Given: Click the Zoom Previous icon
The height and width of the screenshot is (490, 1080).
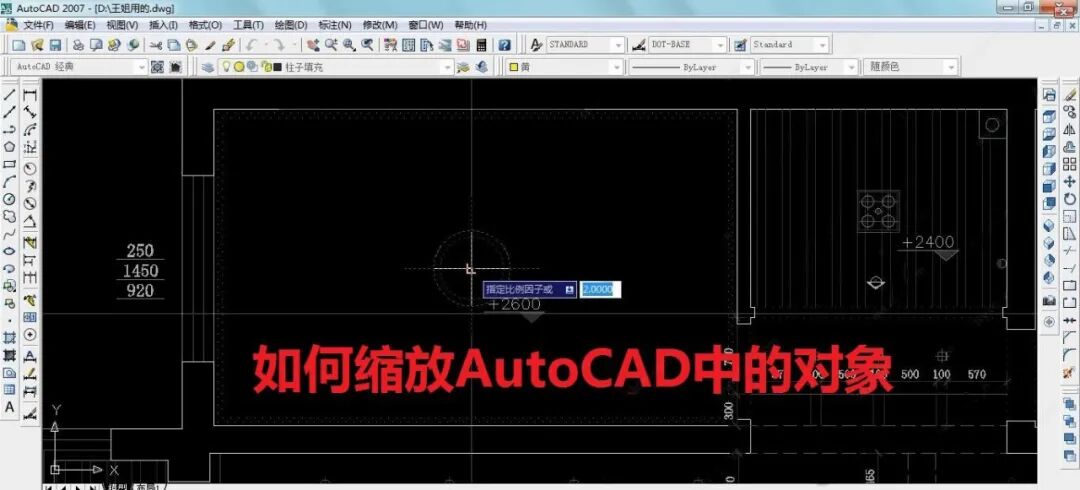Looking at the screenshot, I should click(368, 45).
